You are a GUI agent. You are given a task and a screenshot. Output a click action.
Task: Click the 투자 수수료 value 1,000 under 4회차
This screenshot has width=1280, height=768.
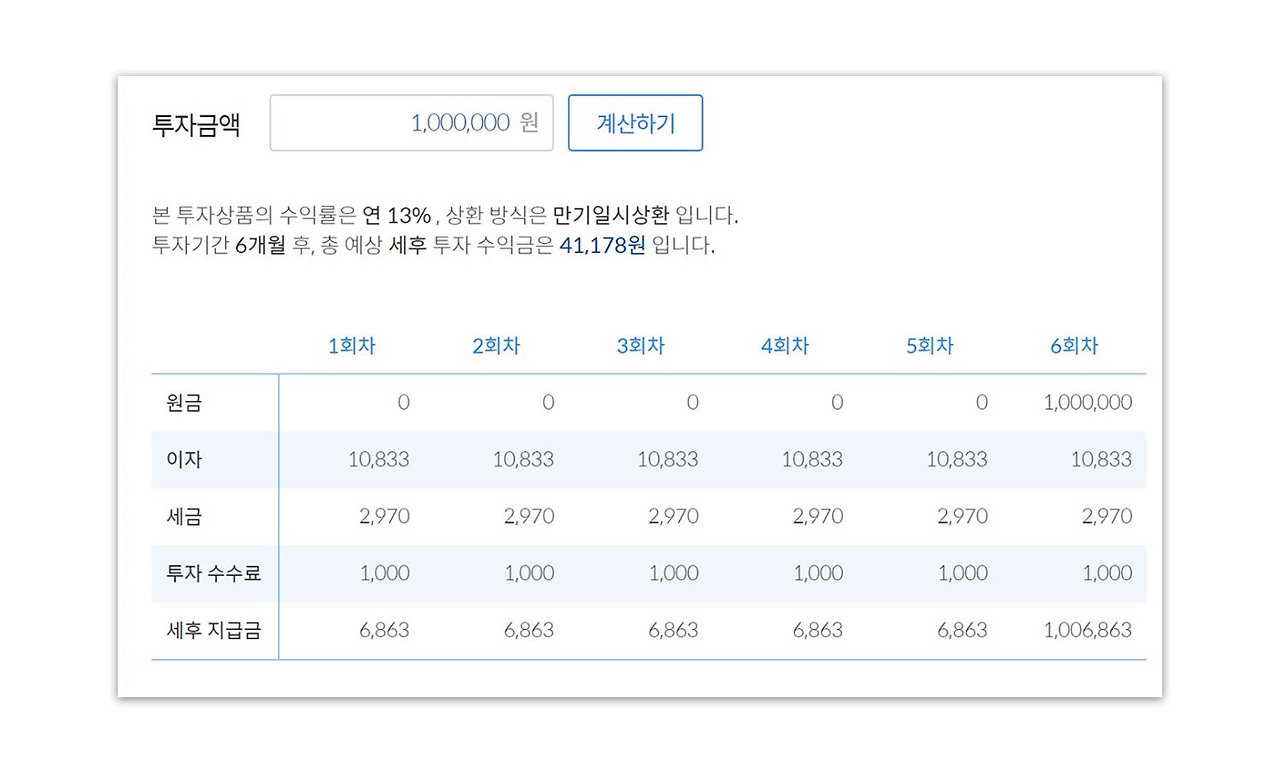pos(819,574)
